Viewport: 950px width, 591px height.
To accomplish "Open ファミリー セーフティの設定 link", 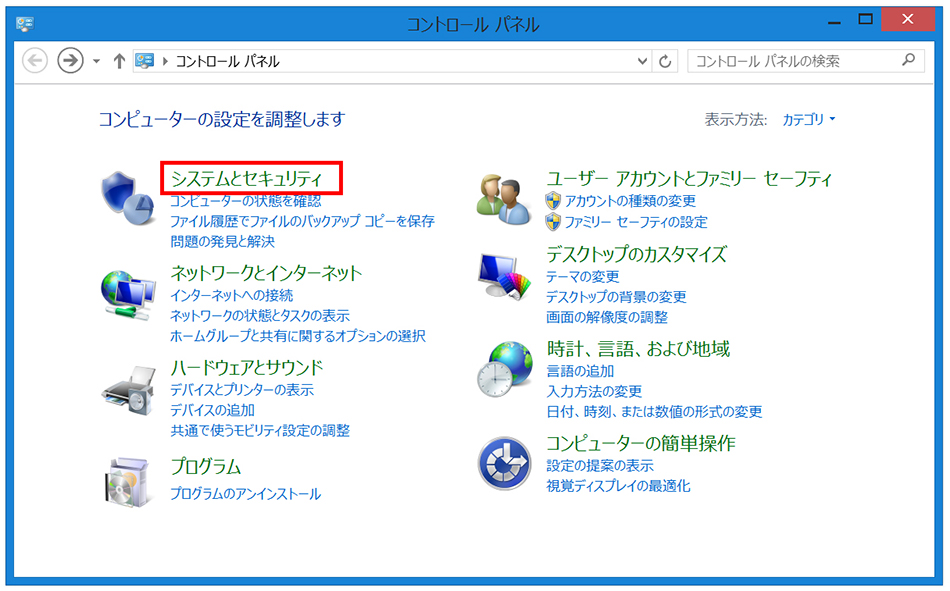I will click(x=636, y=222).
